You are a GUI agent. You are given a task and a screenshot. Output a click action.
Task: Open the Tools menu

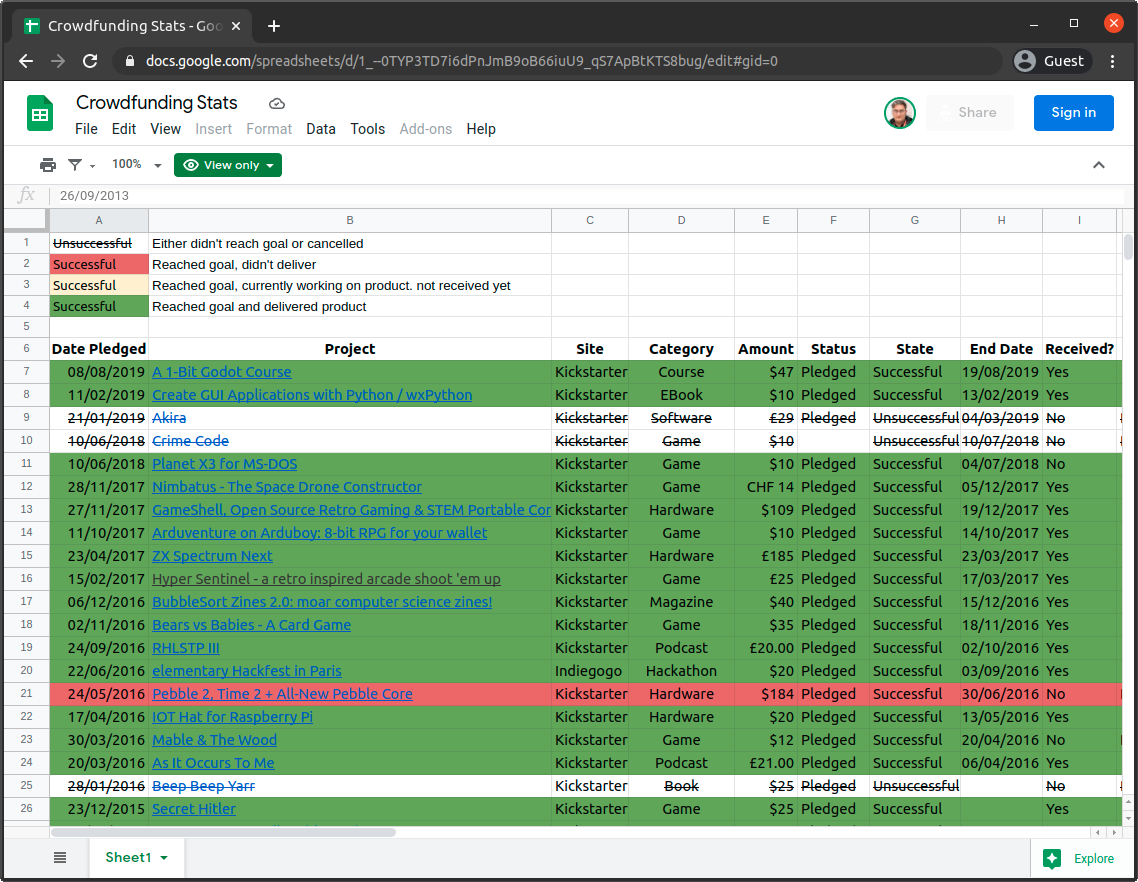point(367,129)
